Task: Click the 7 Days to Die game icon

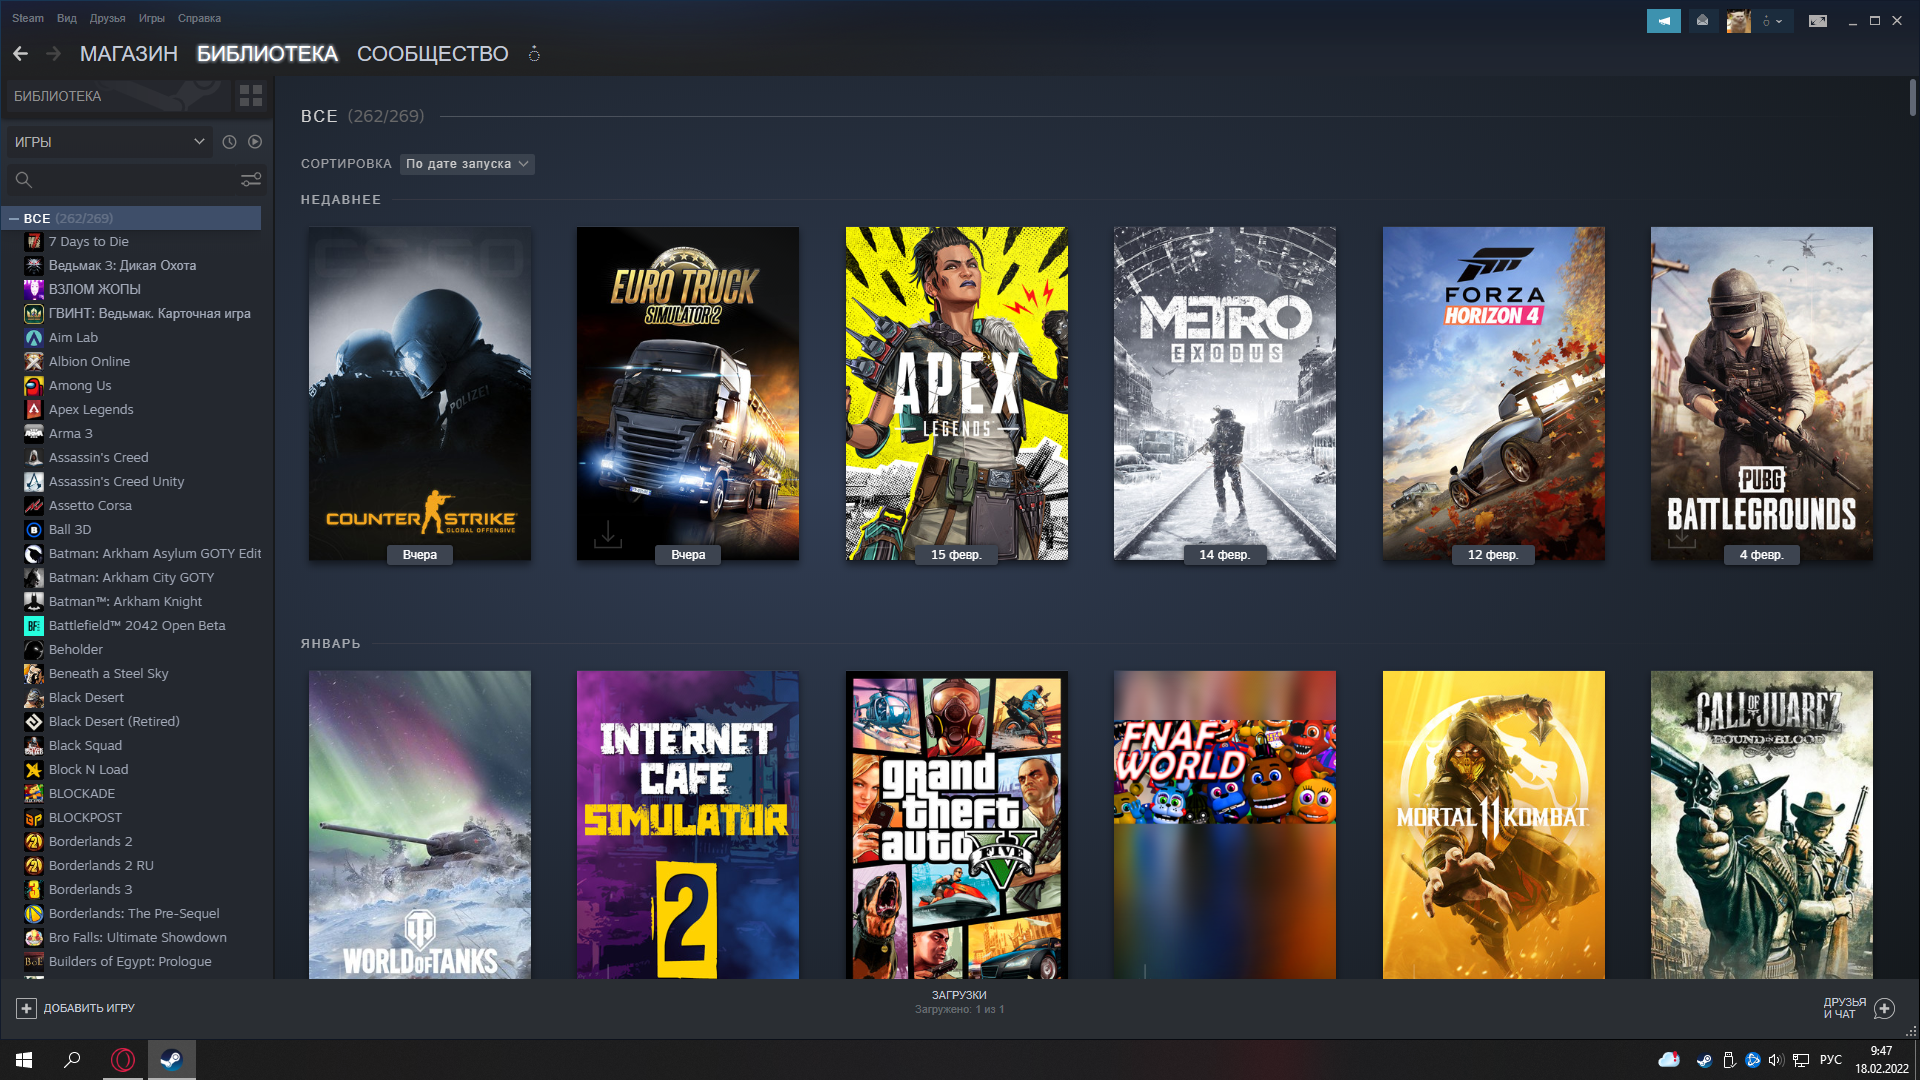Action: pos(34,242)
